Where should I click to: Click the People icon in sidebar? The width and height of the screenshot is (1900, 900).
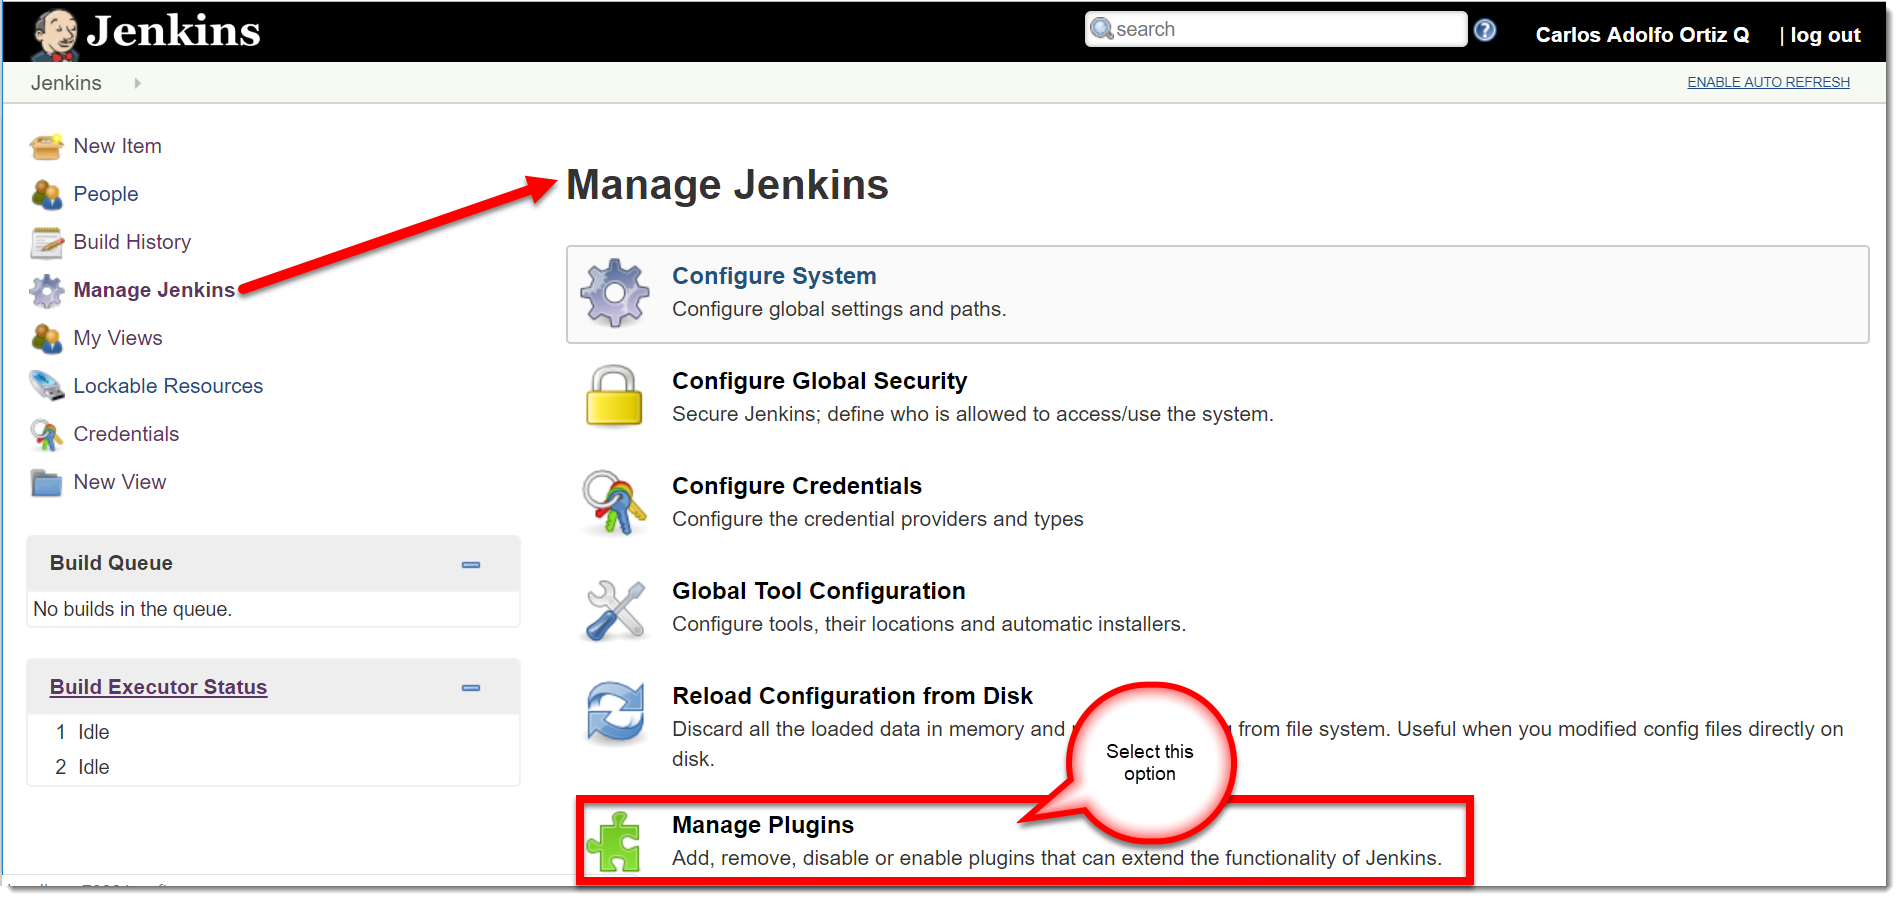coord(47,195)
